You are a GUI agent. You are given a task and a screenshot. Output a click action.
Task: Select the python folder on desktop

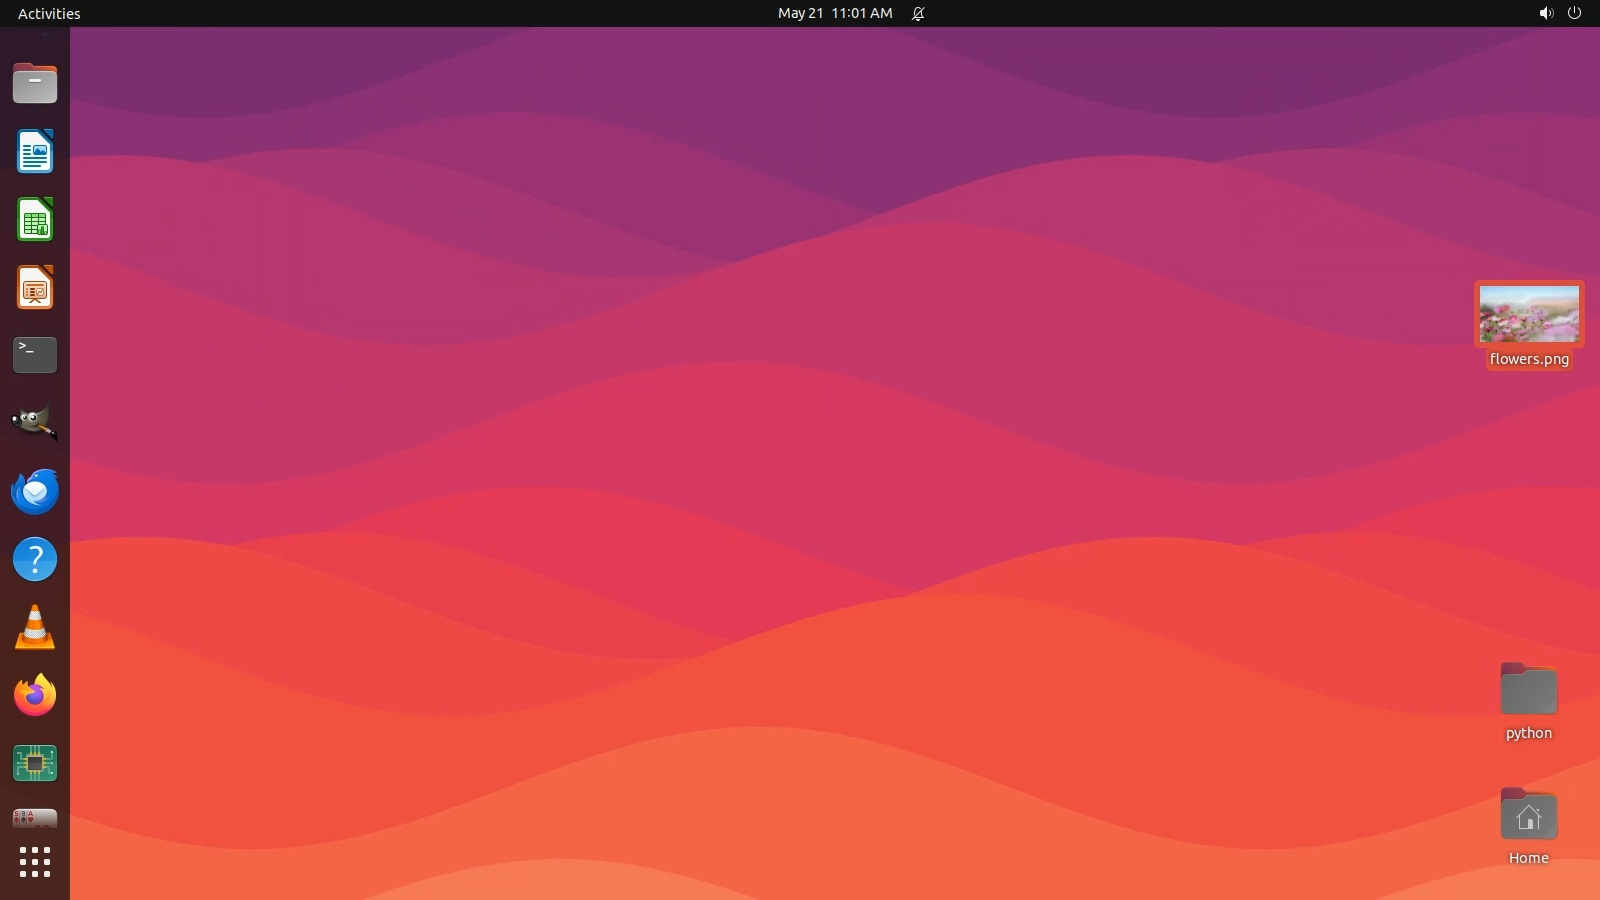tap(1528, 690)
